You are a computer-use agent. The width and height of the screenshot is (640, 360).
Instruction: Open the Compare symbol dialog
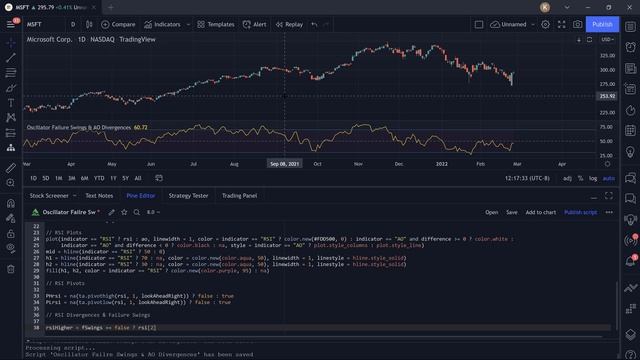[x=118, y=24]
